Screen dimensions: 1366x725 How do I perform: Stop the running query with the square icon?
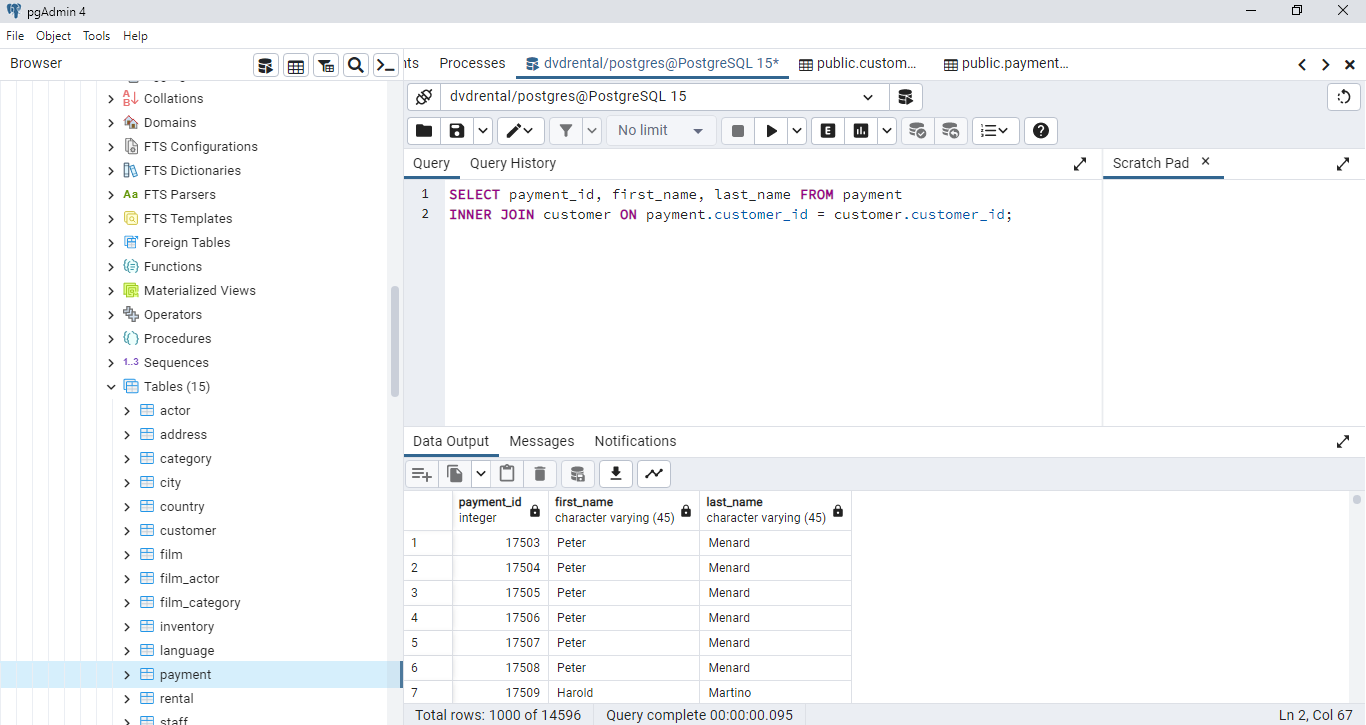[738, 131]
